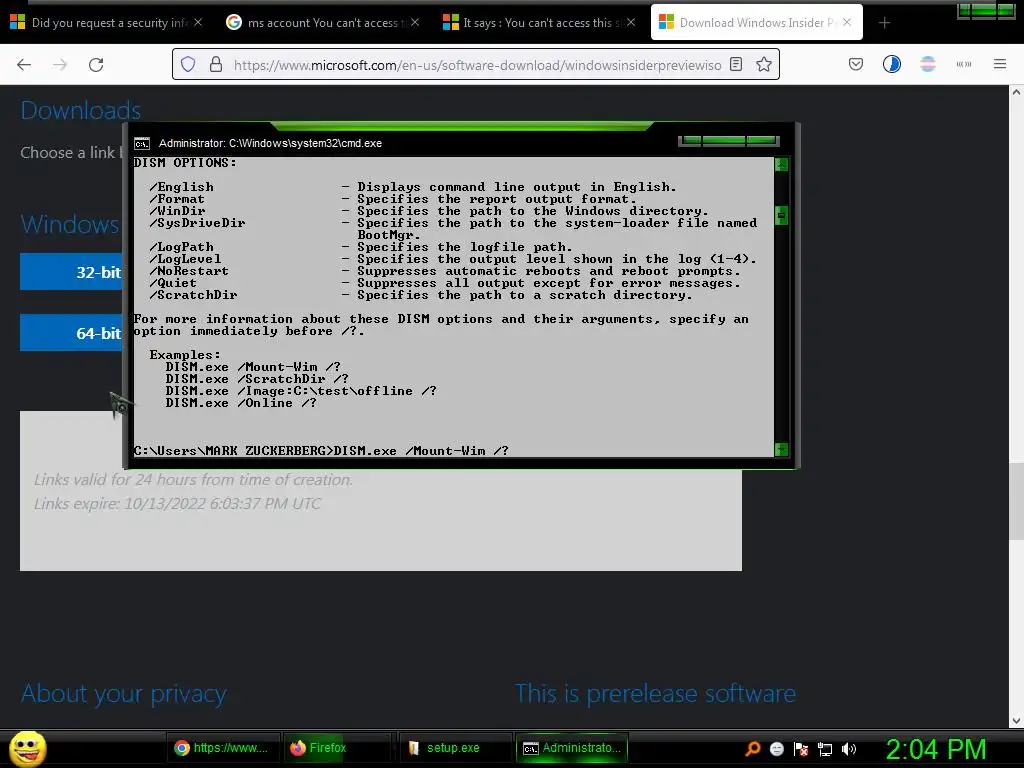Image resolution: width=1024 pixels, height=768 pixels.
Task: Open the extension with the double-chevron icon
Action: [x=963, y=64]
